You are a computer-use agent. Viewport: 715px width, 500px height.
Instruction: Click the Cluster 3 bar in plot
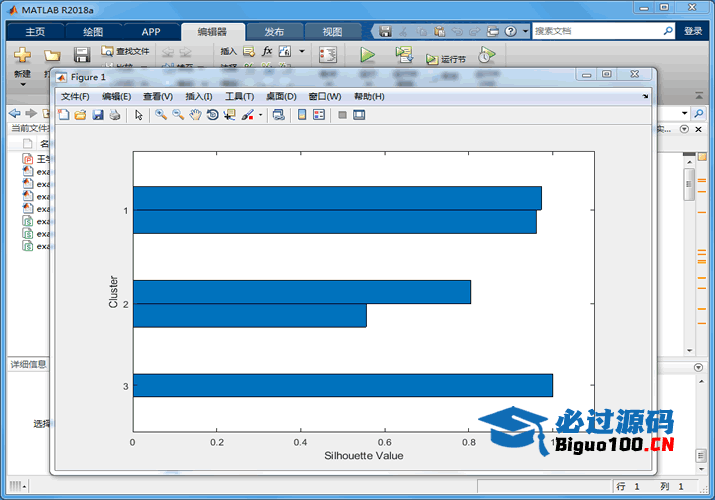coord(342,385)
